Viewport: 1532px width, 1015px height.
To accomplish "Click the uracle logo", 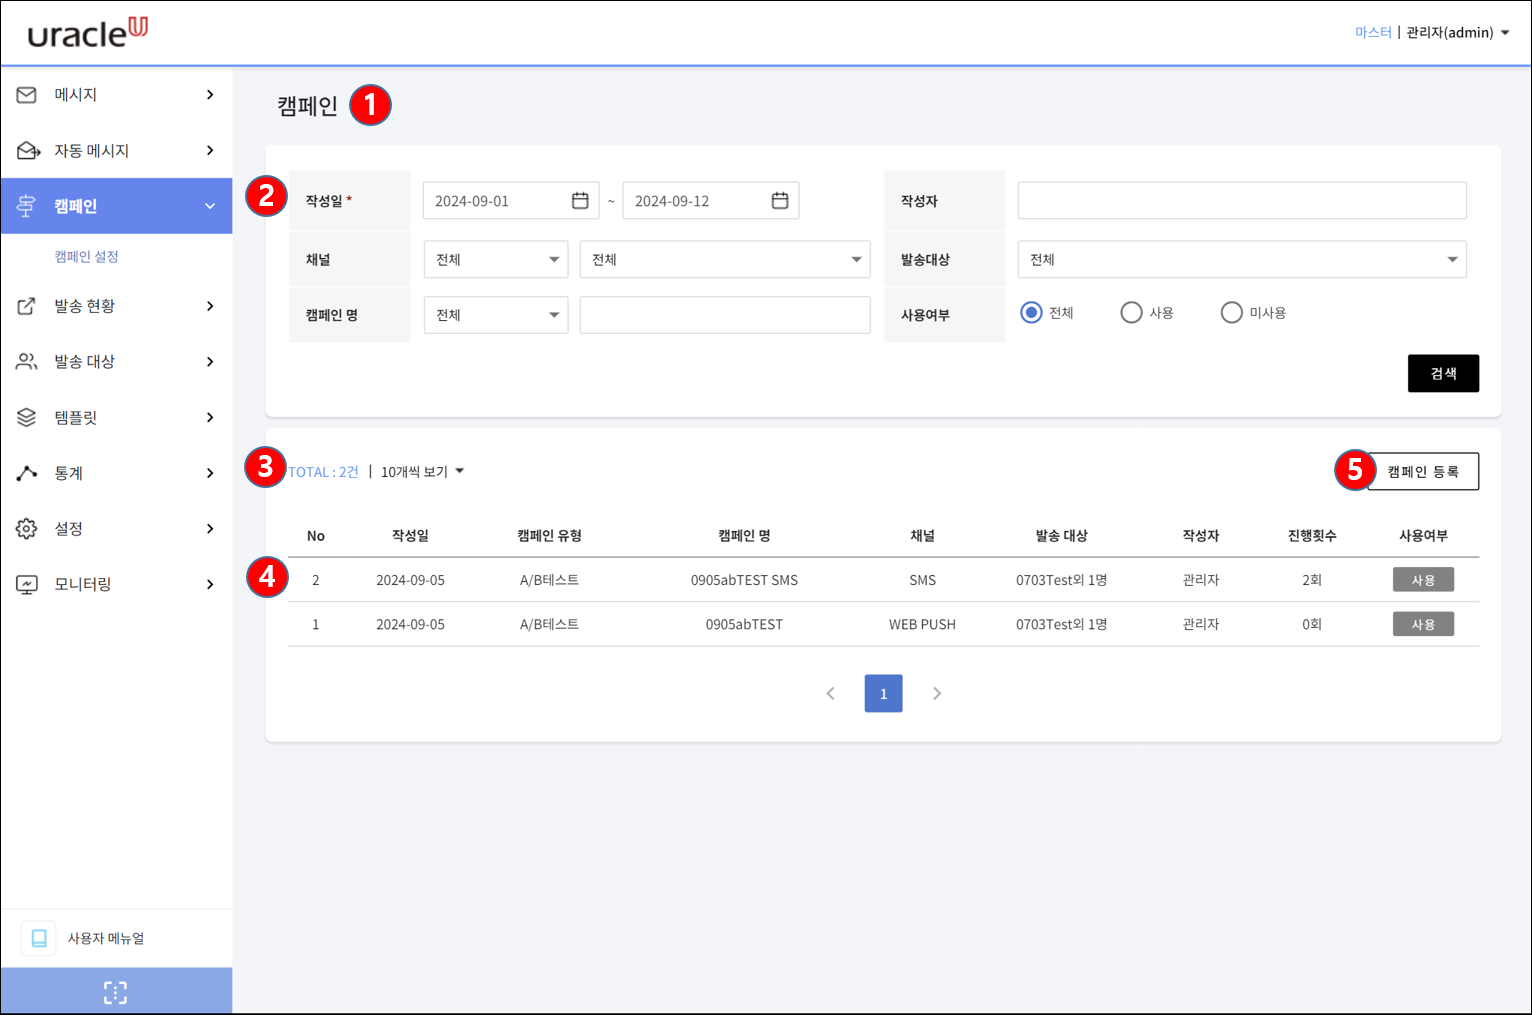I will click(x=88, y=33).
